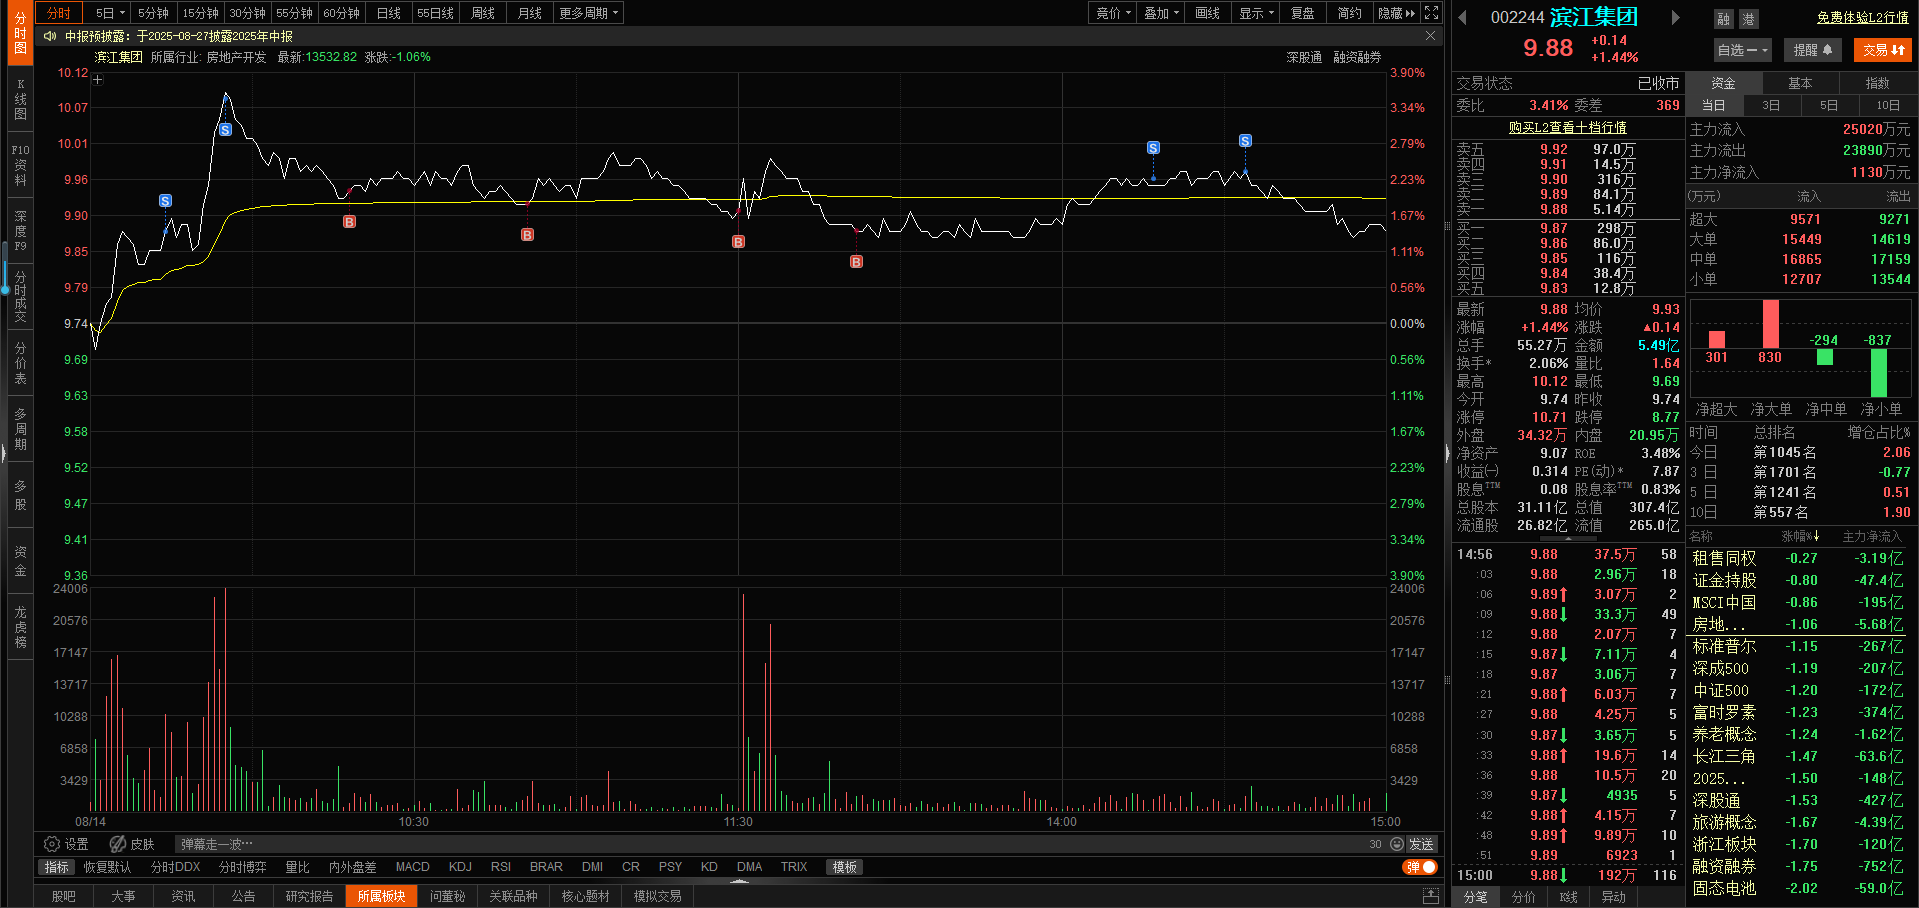Click the splitter arrow between chart and quotes
The height and width of the screenshot is (908, 1919).
point(1447,453)
